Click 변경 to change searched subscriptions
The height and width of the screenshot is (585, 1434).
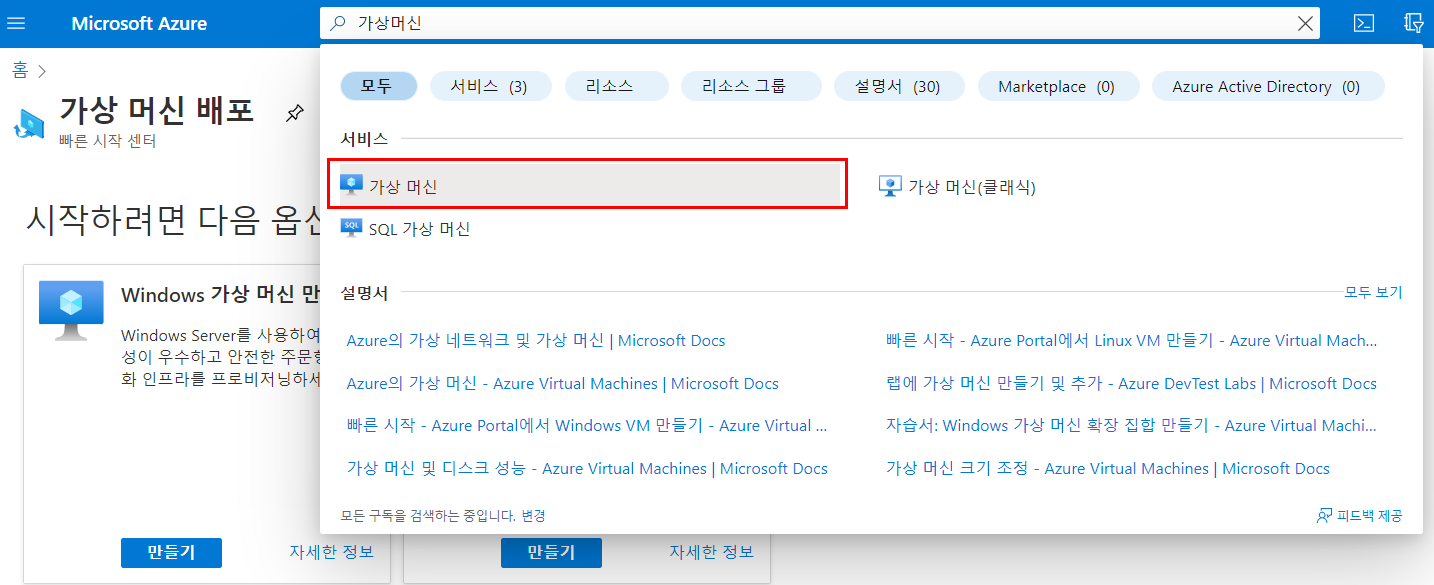pyautogui.click(x=533, y=516)
